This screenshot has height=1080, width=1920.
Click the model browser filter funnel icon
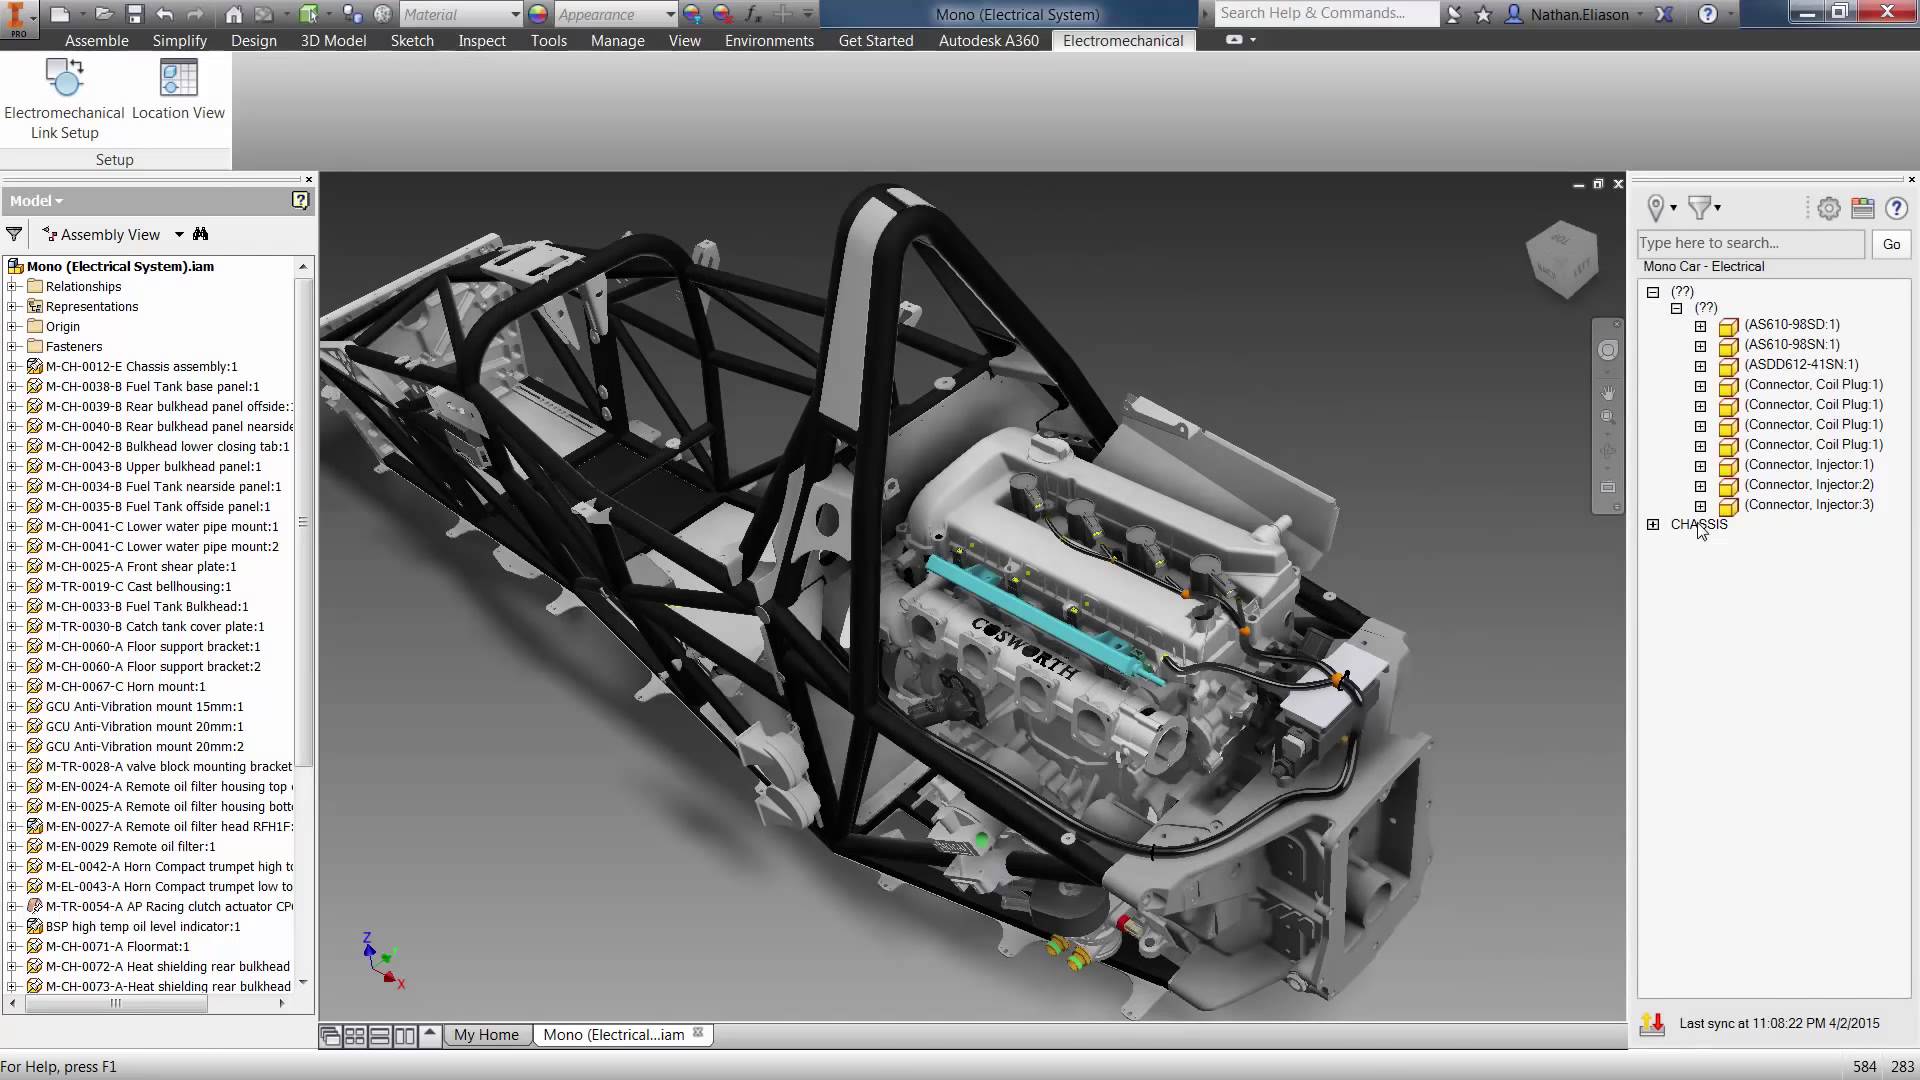tap(14, 234)
